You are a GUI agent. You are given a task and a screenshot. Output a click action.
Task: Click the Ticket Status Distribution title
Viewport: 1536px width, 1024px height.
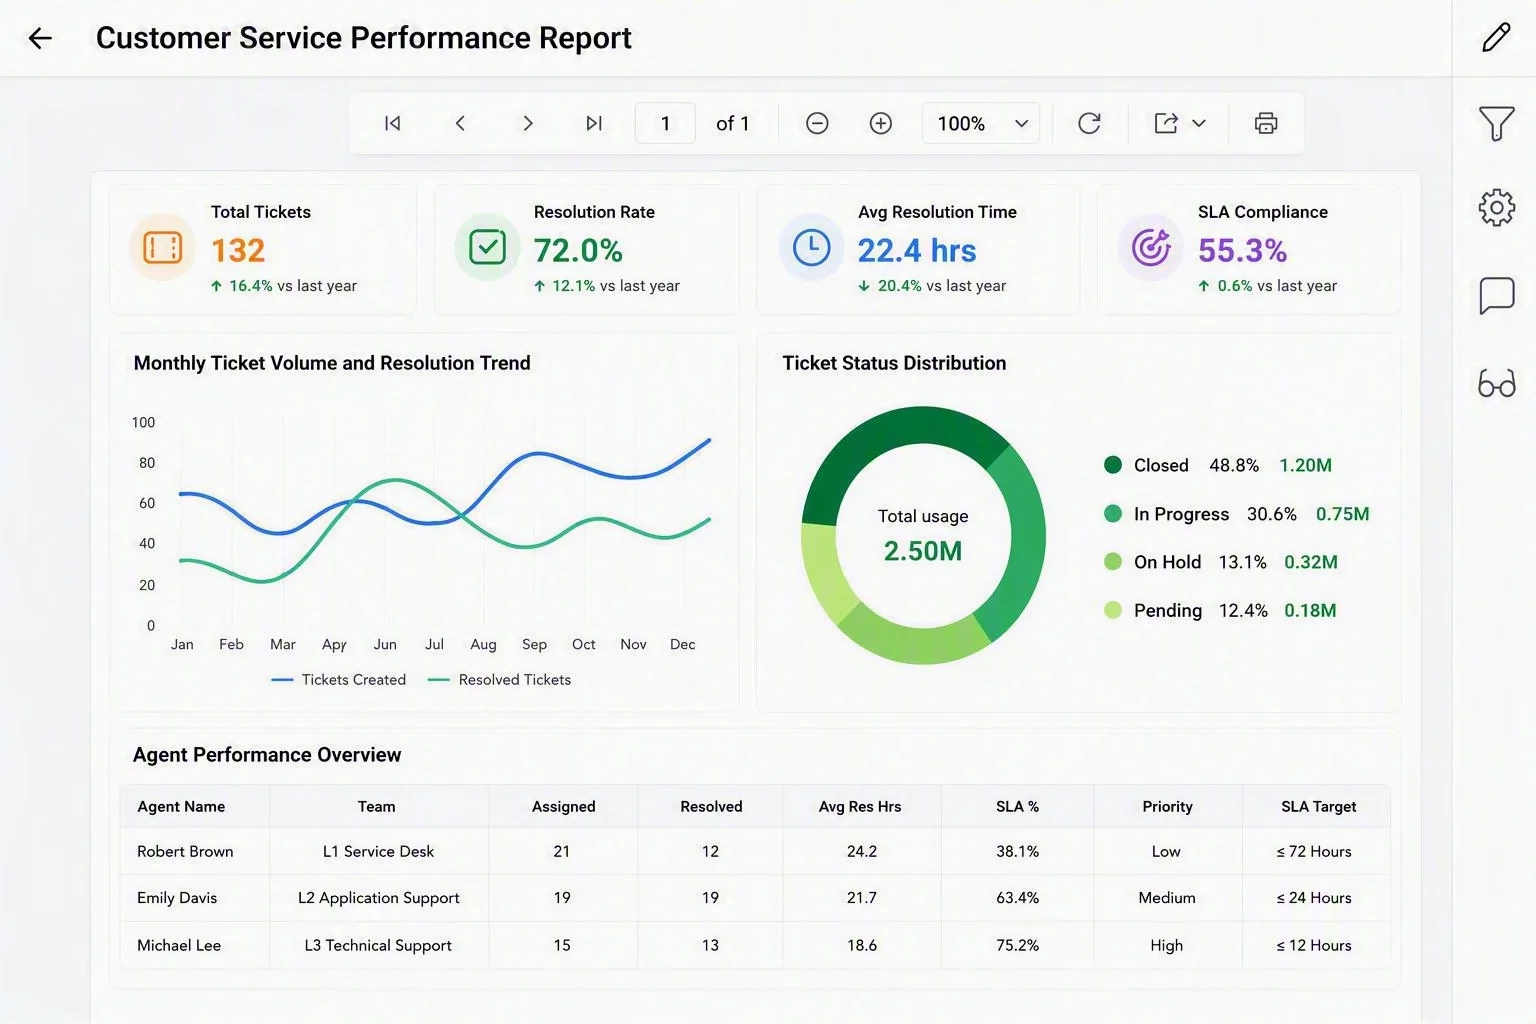coord(894,363)
